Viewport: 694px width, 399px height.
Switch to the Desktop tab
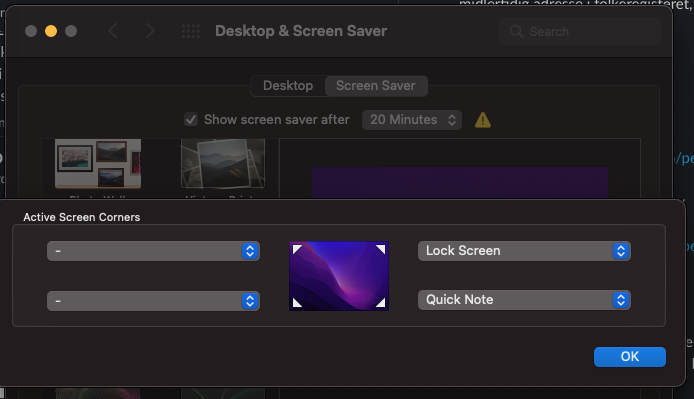click(288, 85)
